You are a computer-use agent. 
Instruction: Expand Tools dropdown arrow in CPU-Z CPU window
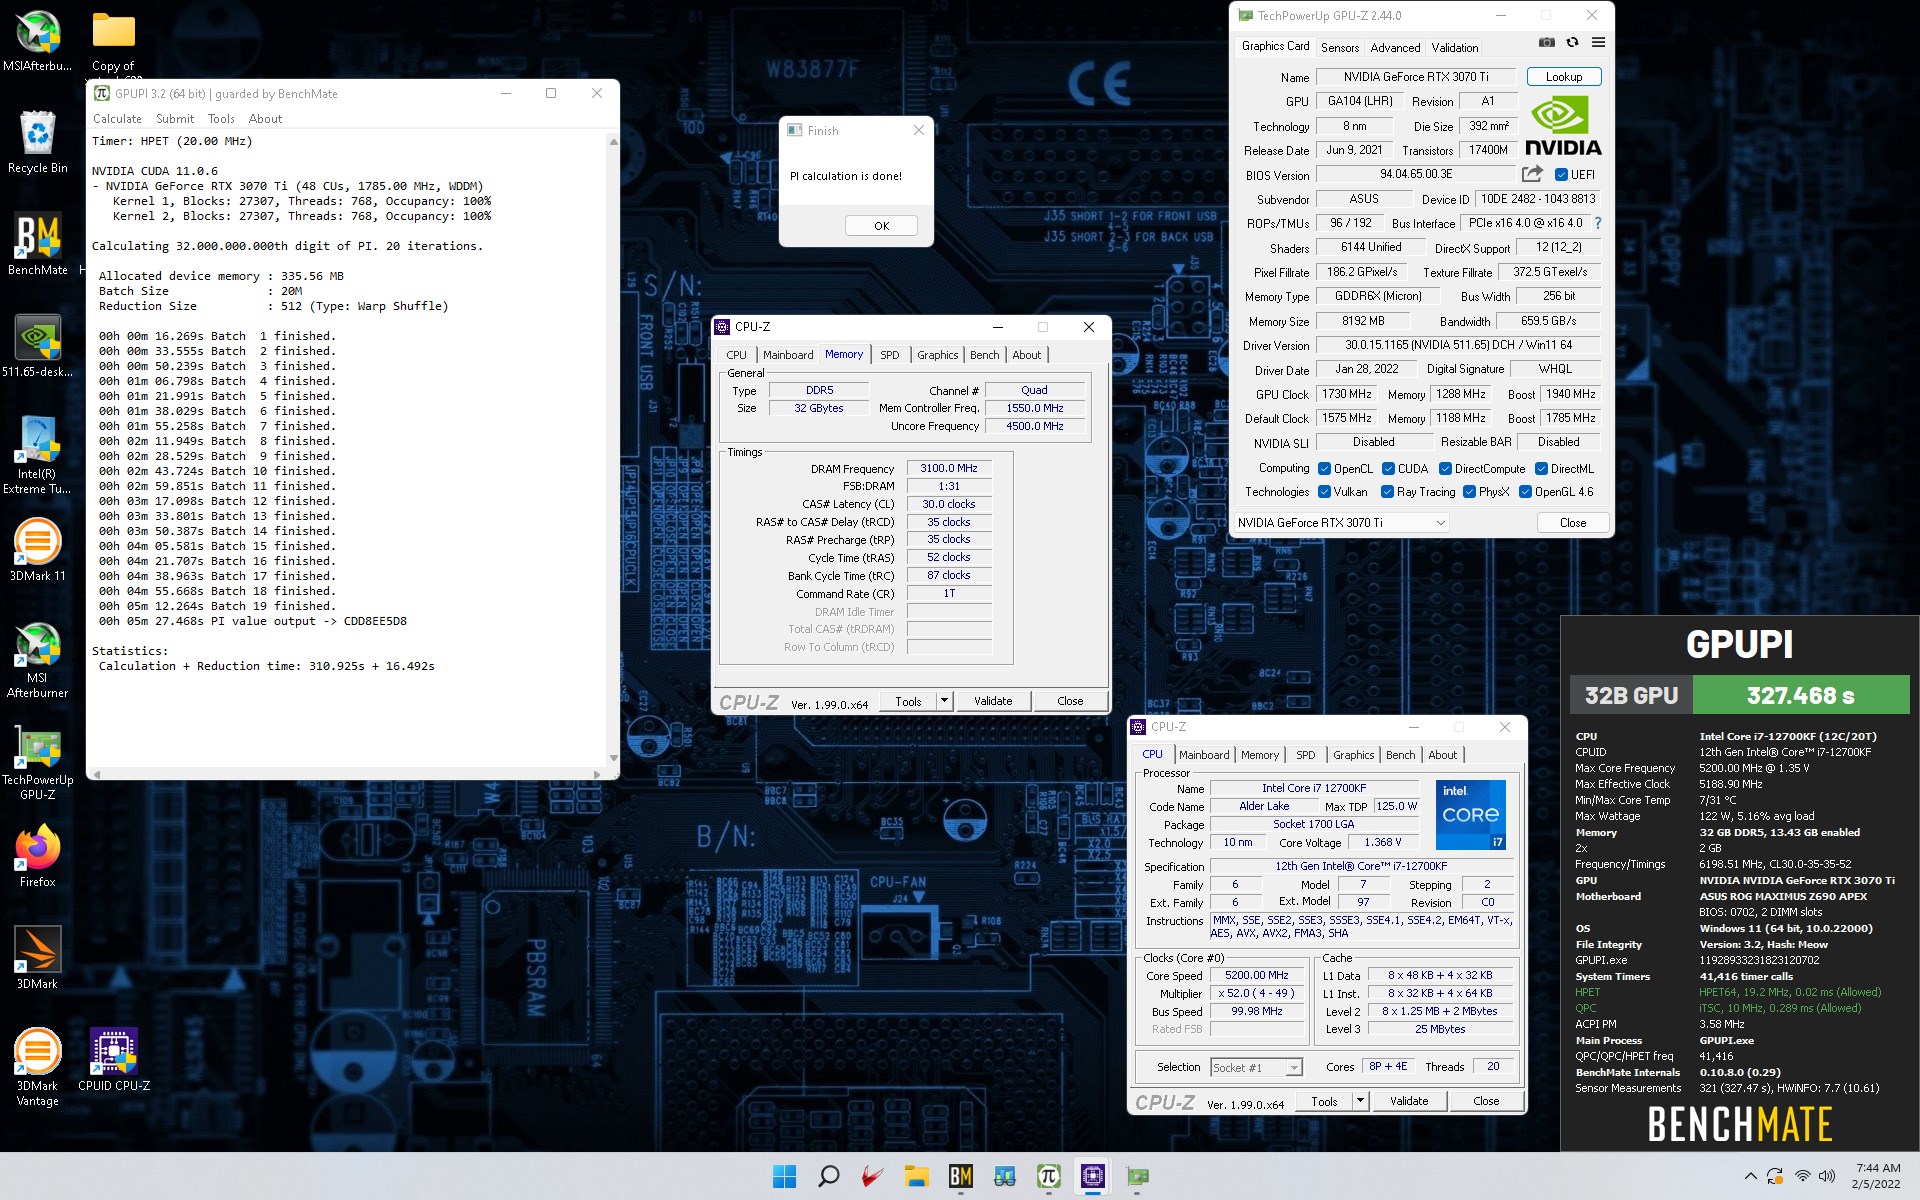(x=1360, y=1101)
